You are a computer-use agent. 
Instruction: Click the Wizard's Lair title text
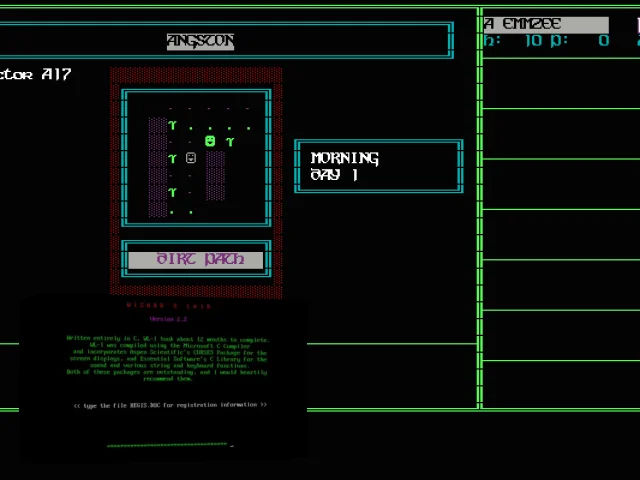coord(169,306)
